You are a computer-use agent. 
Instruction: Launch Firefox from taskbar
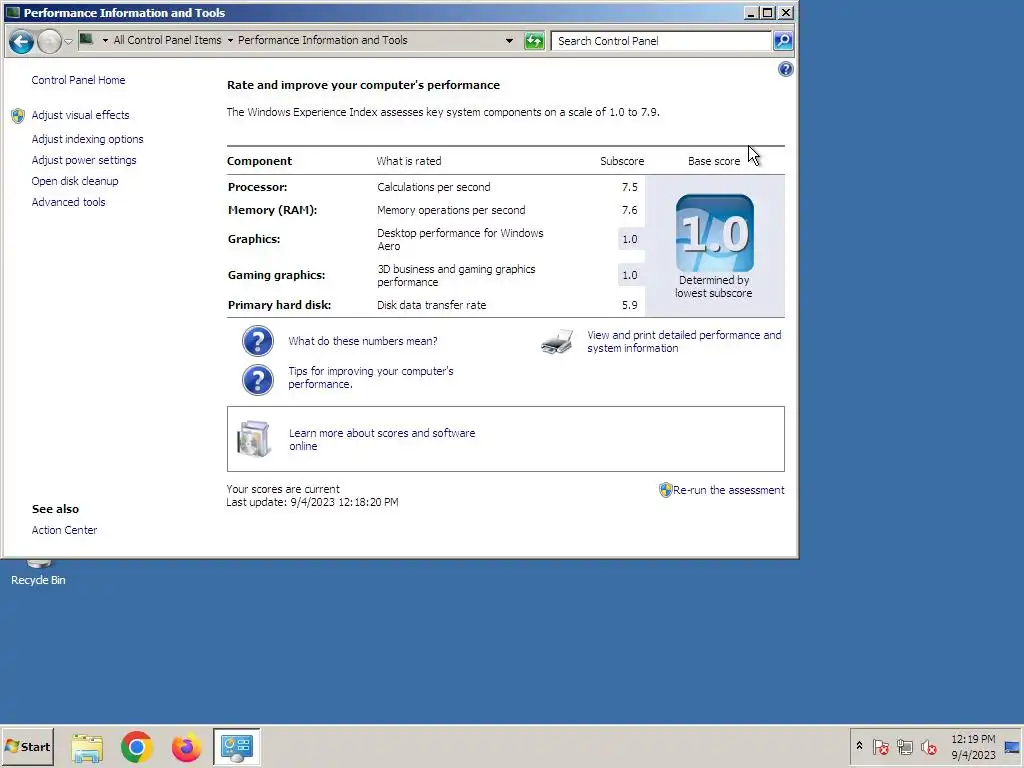coord(186,747)
